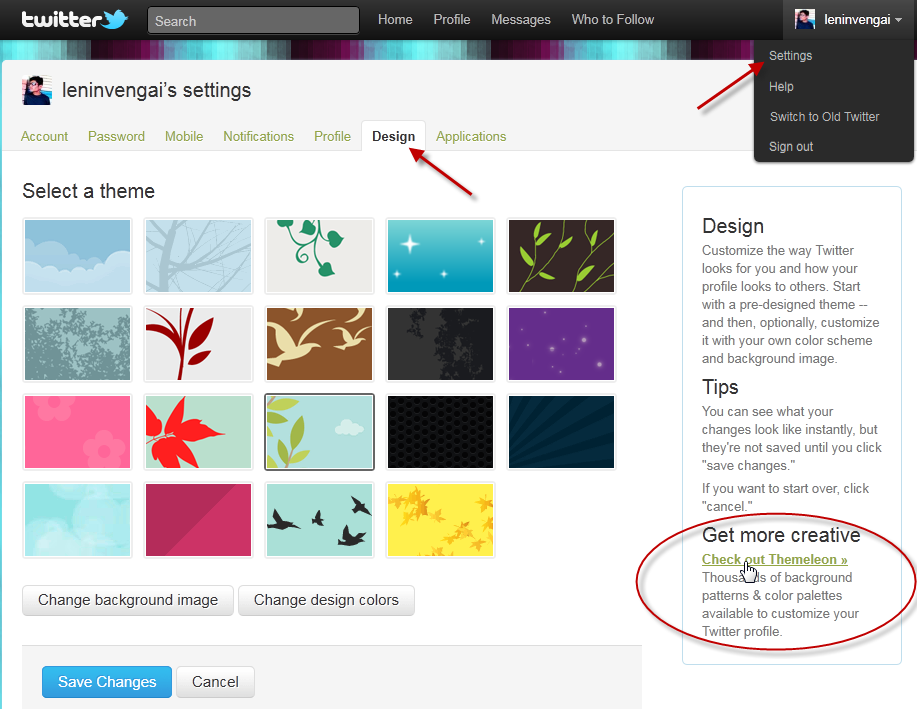
Task: Click the Save Changes button
Action: pos(107,682)
